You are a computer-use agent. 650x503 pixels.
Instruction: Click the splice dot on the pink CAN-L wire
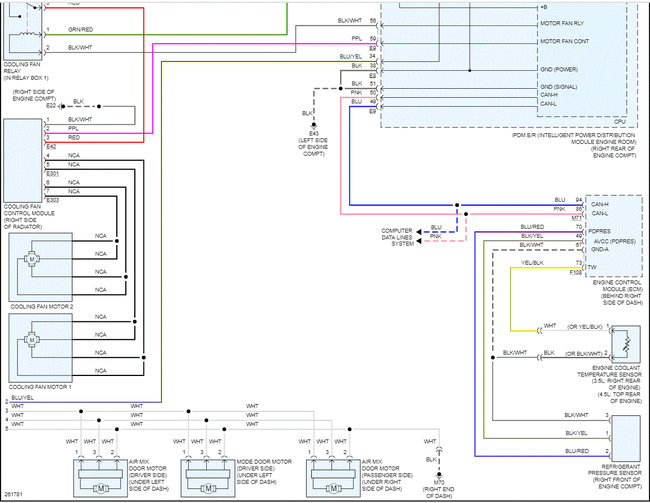(x=466, y=214)
